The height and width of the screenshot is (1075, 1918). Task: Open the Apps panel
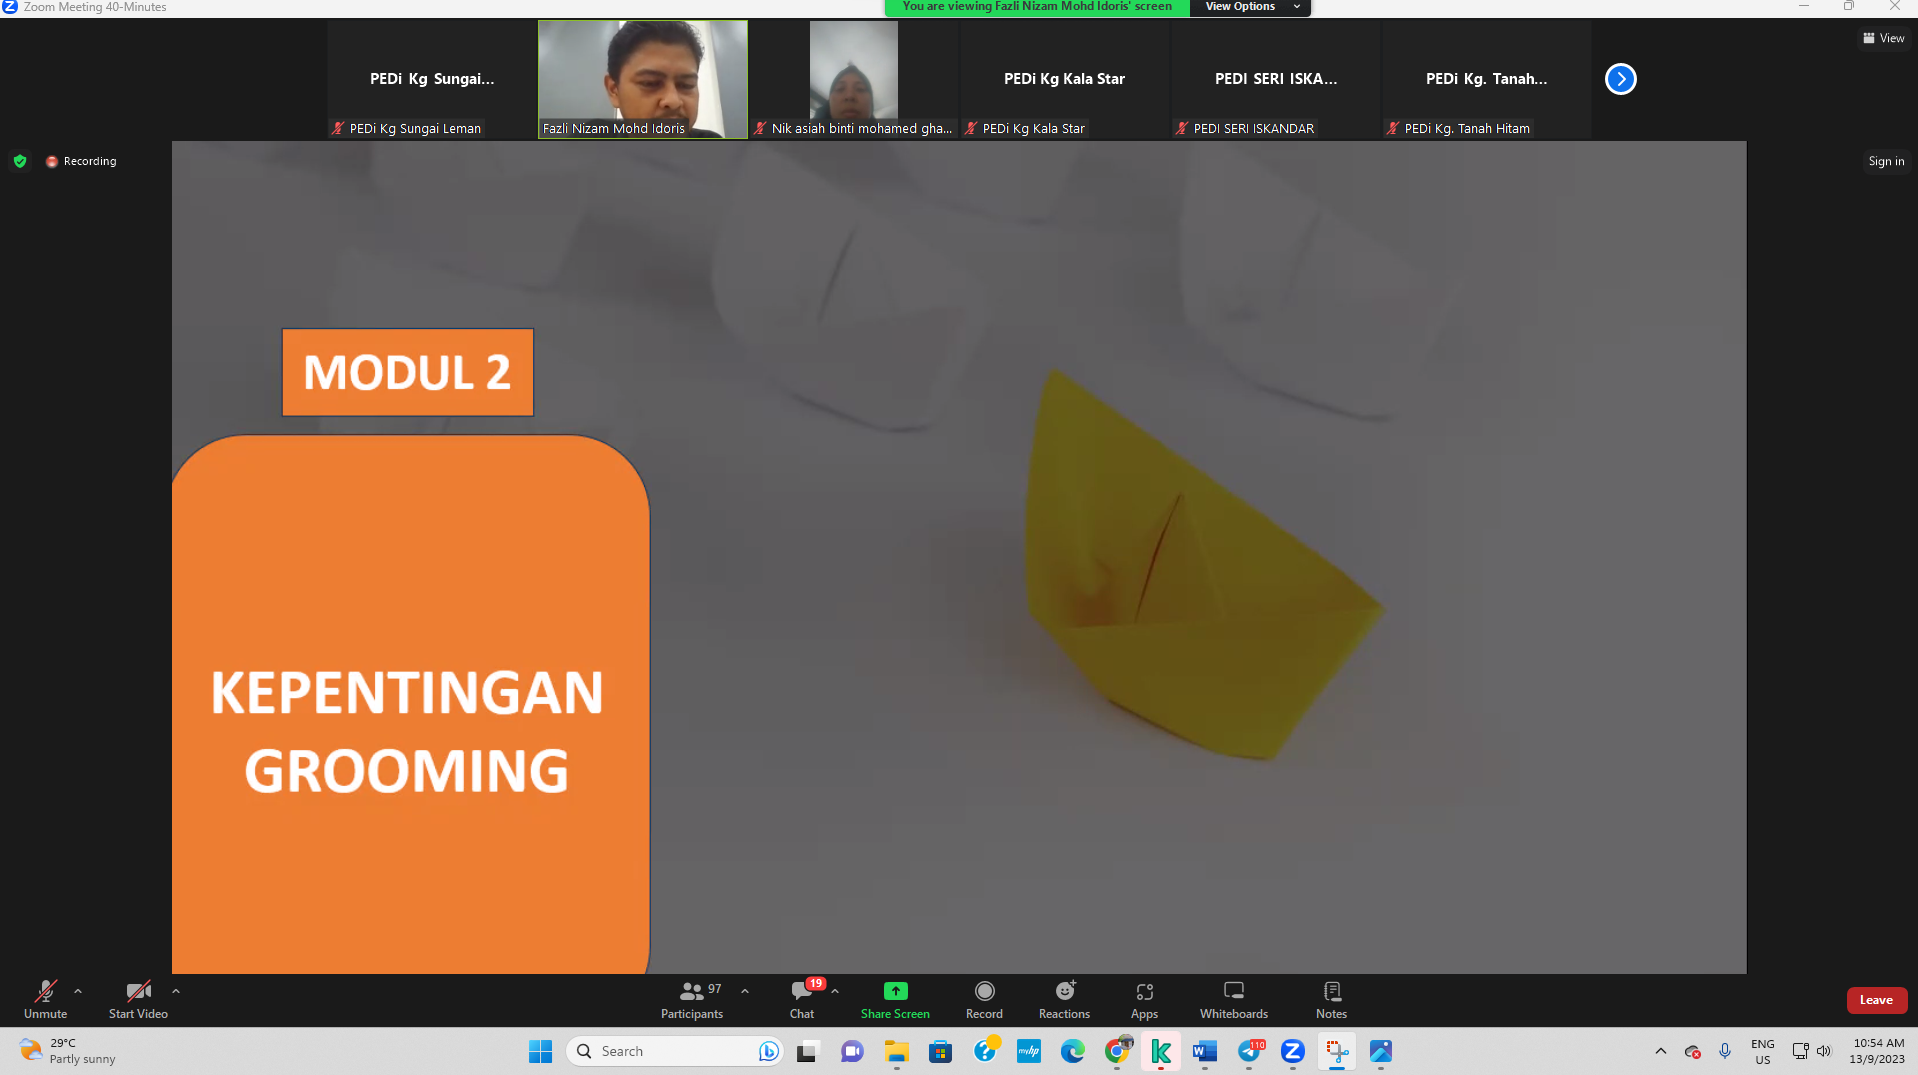1144,999
